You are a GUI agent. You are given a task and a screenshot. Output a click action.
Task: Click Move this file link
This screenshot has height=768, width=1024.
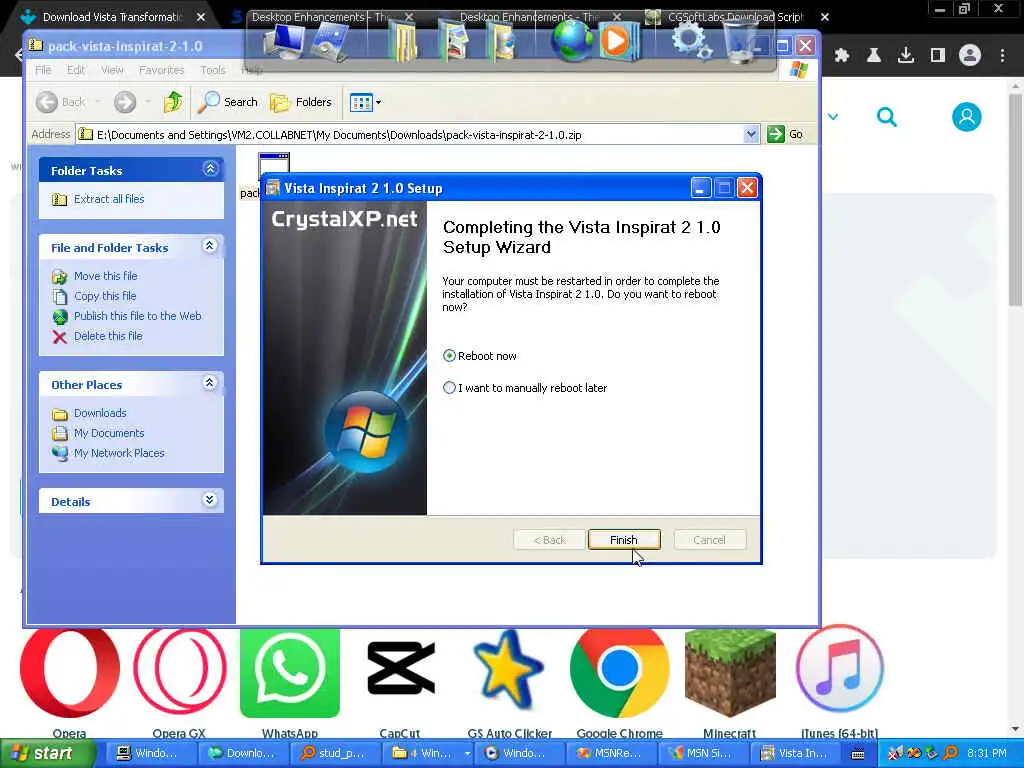106,276
